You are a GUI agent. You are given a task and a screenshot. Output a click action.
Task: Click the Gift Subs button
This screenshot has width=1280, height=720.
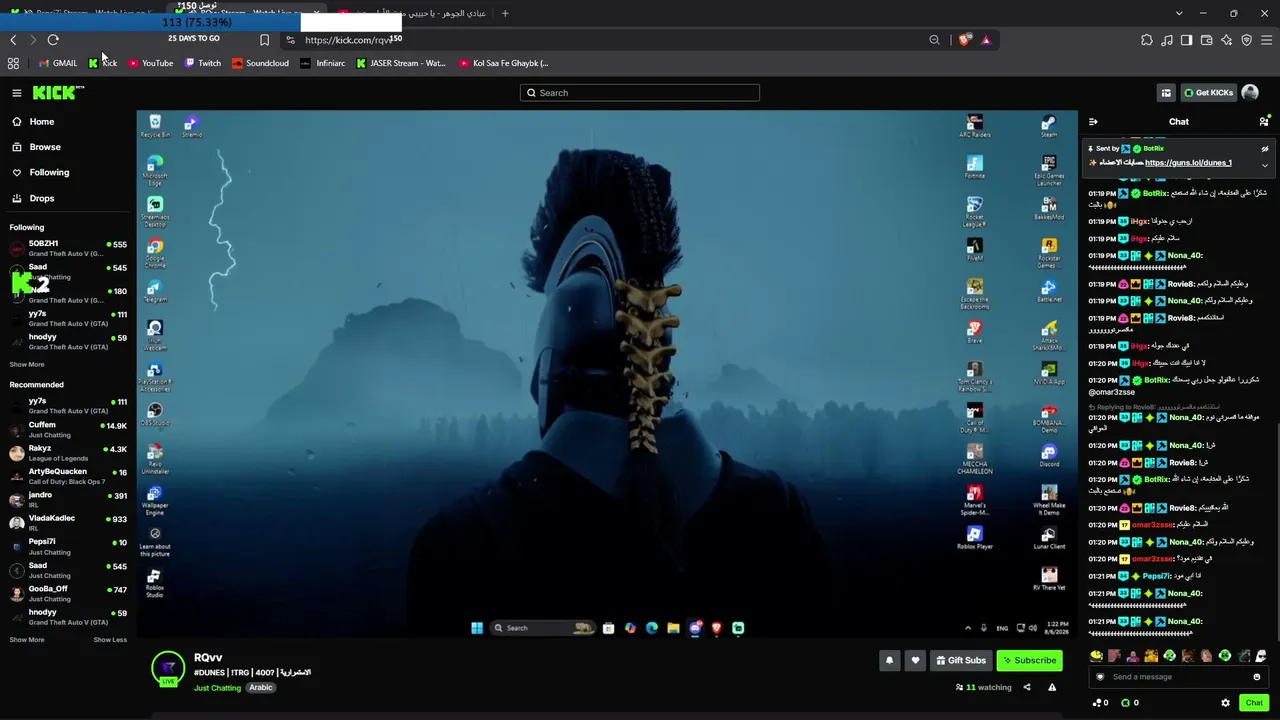pos(960,660)
